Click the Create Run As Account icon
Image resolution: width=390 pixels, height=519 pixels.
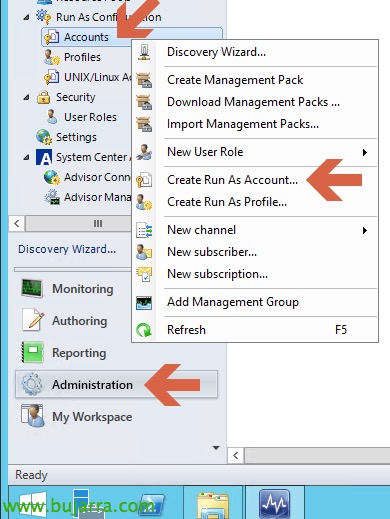144,180
